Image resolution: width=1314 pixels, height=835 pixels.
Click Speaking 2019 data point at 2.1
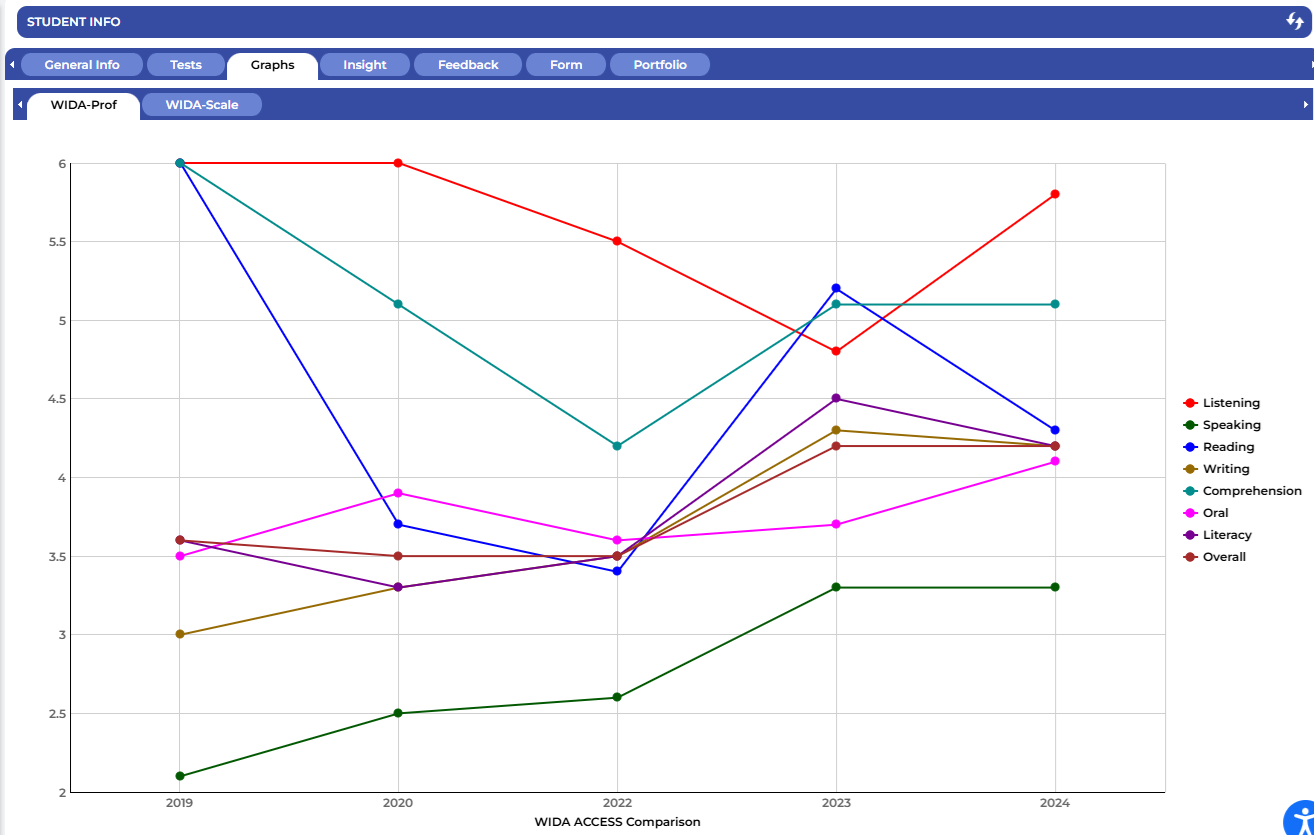(x=180, y=776)
